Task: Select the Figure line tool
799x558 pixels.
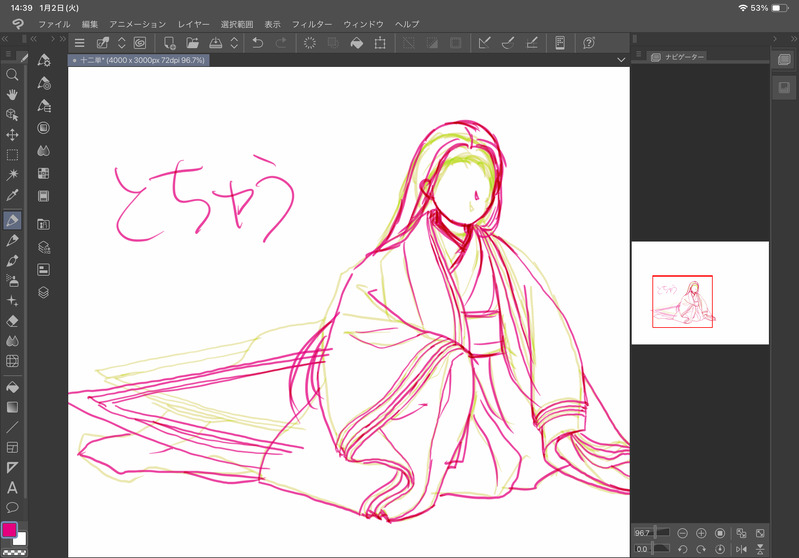Action: [12, 427]
